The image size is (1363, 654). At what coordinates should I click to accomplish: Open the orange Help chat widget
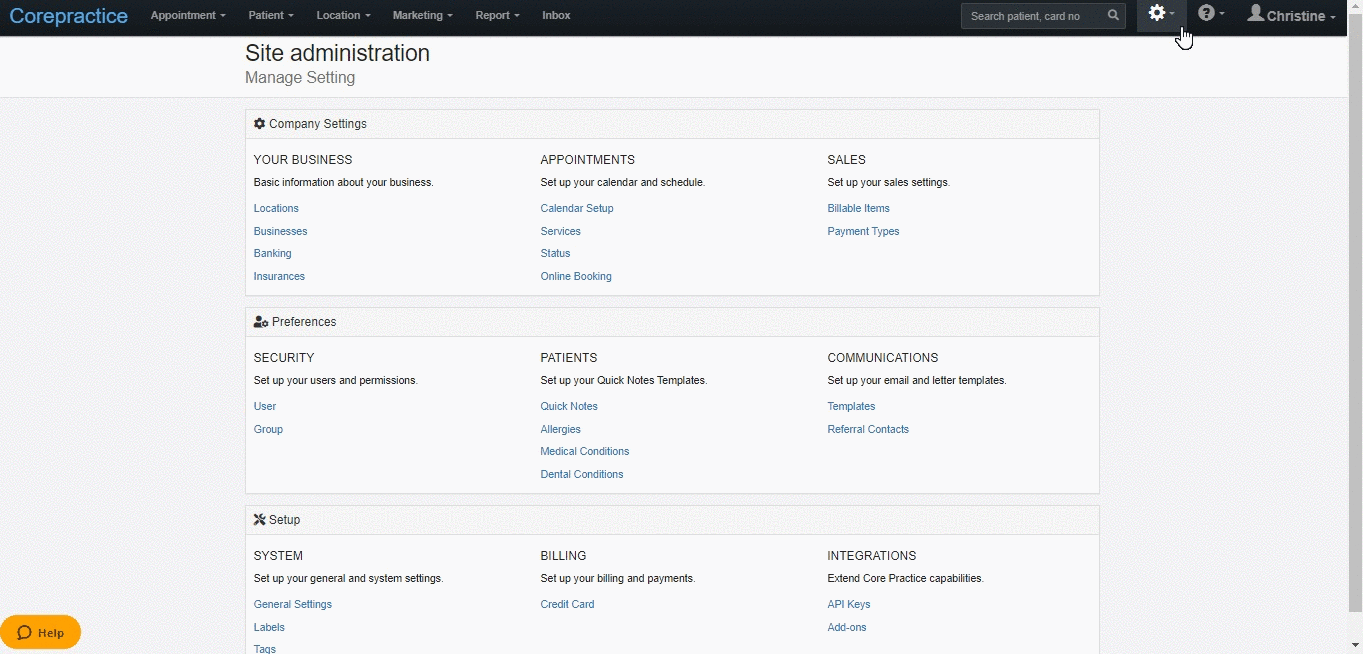(x=41, y=632)
